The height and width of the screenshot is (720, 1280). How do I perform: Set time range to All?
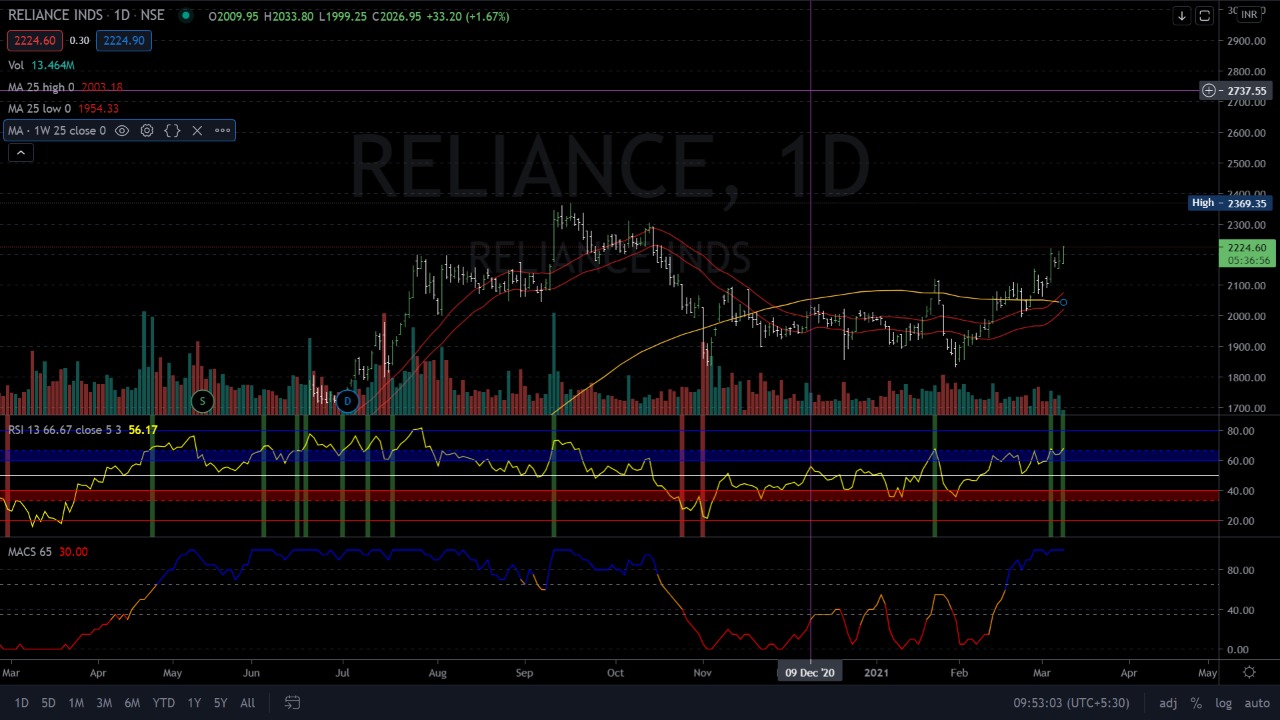click(x=247, y=703)
